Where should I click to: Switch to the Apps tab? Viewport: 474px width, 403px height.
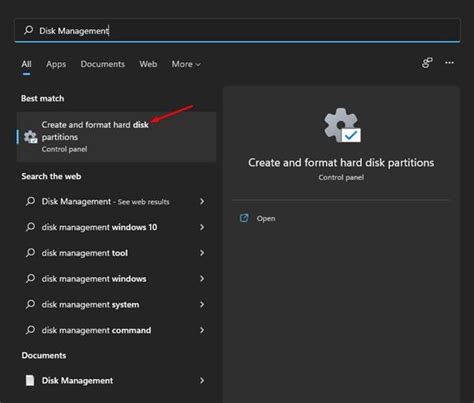point(56,64)
